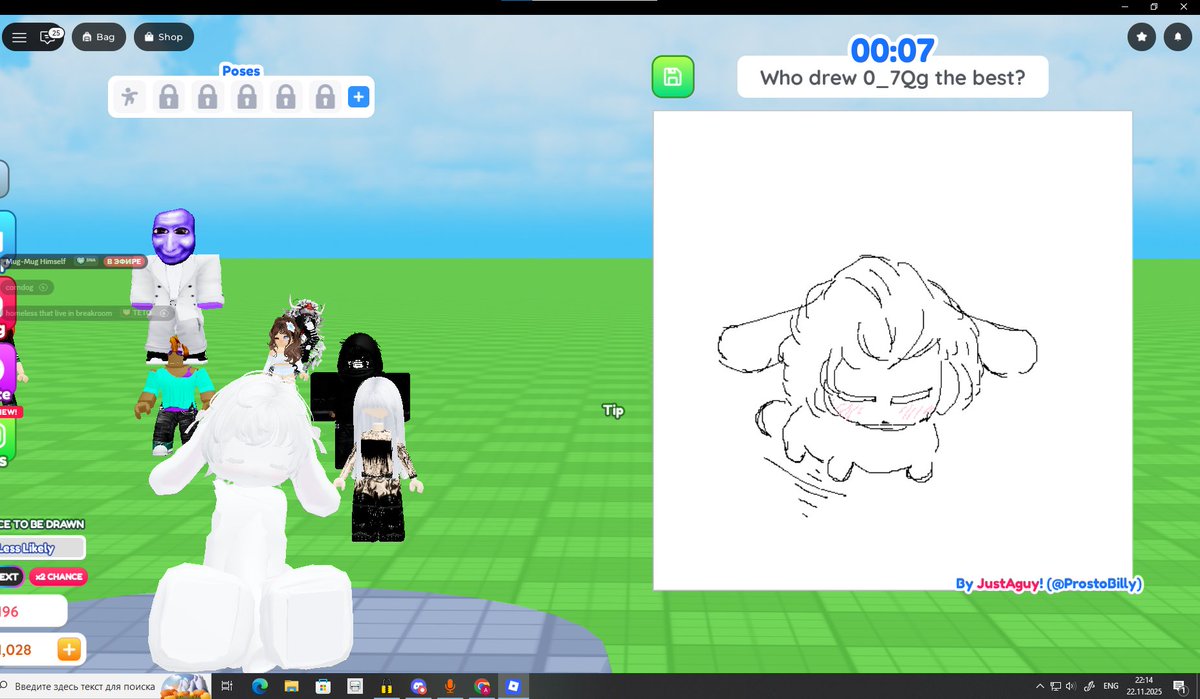Open the Bag
Image resolution: width=1200 pixels, height=699 pixels.
click(x=99, y=37)
